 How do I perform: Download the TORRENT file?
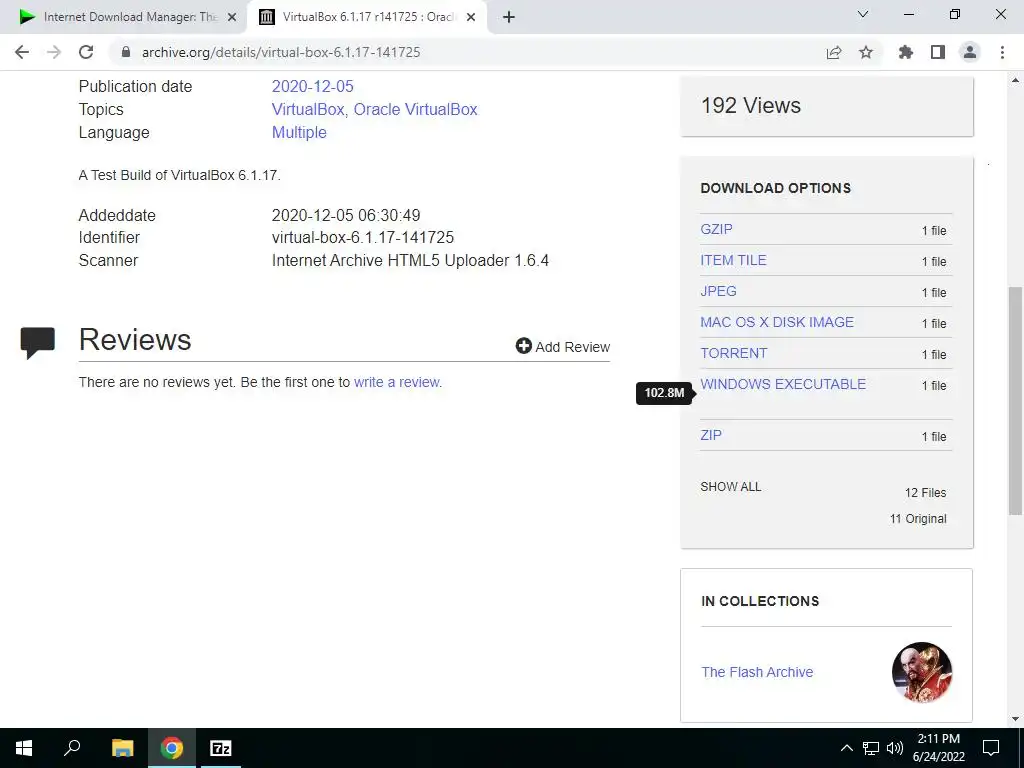point(734,353)
